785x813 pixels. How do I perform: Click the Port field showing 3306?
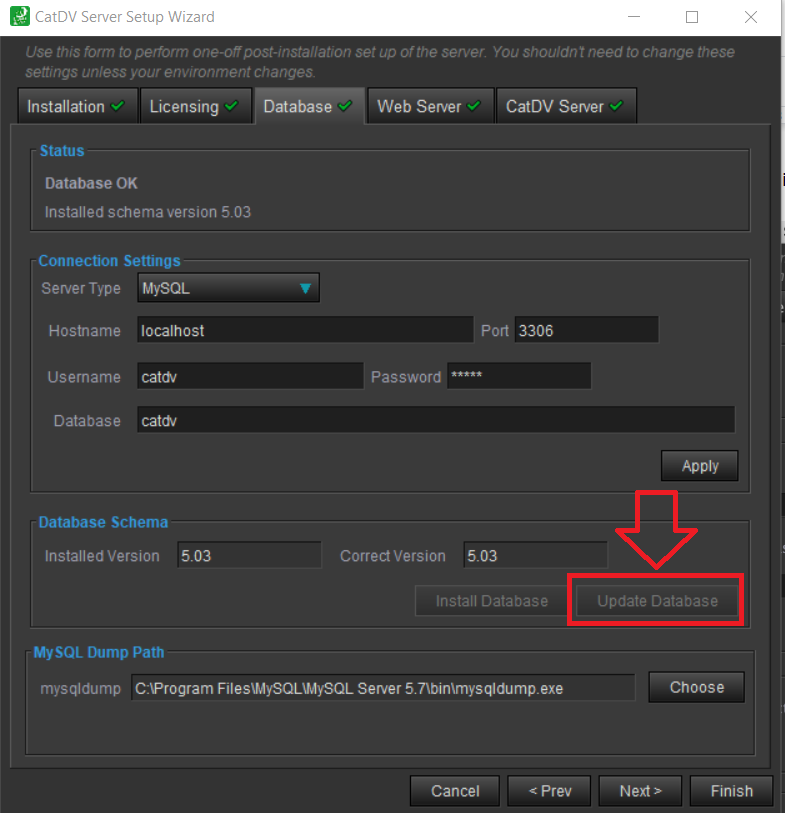pos(586,330)
